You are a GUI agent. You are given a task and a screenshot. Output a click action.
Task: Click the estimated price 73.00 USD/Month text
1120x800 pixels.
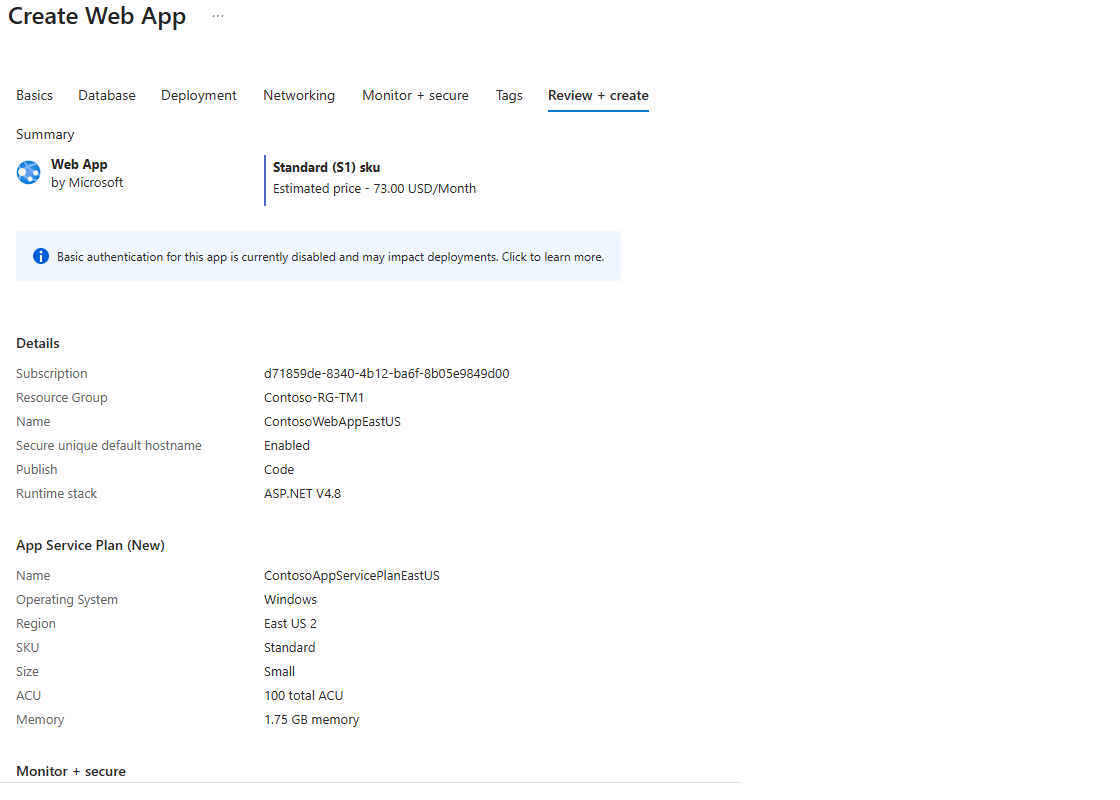coord(374,189)
